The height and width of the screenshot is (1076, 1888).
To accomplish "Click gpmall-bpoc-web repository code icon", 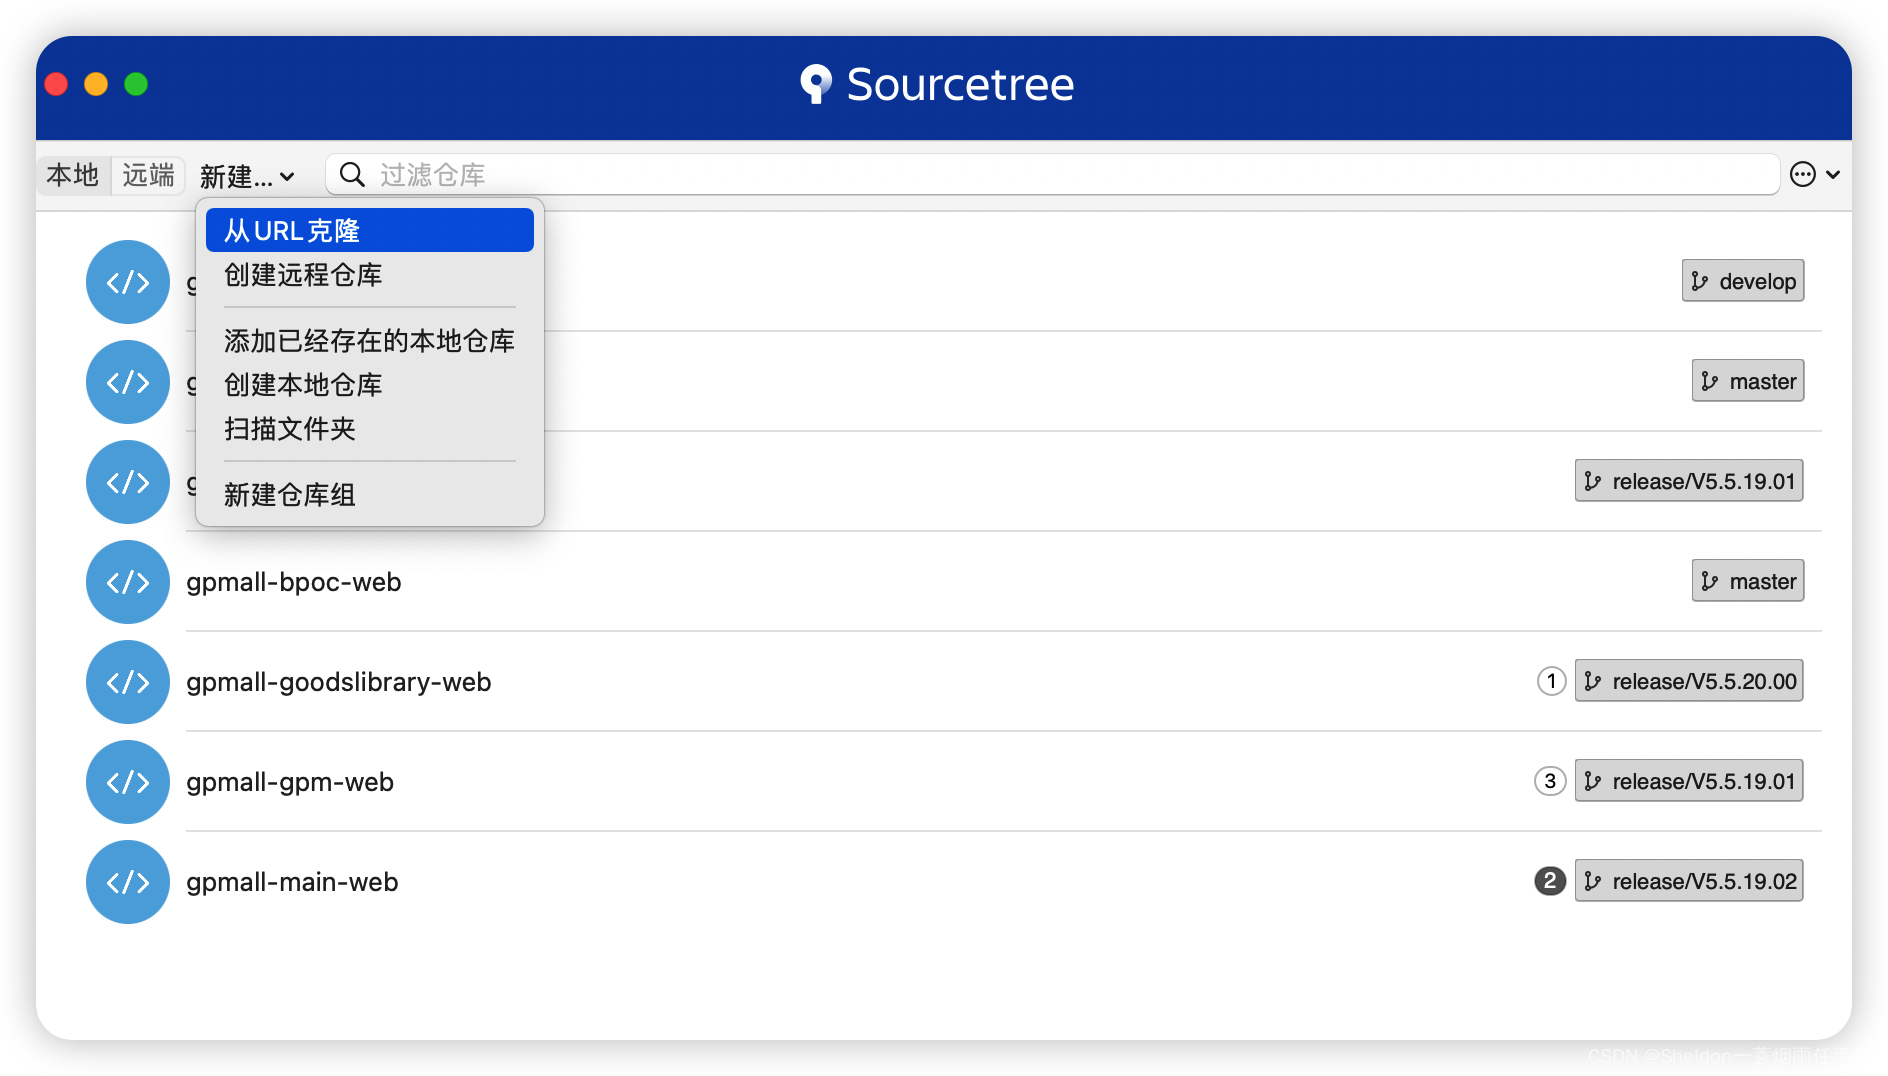I will click(128, 582).
